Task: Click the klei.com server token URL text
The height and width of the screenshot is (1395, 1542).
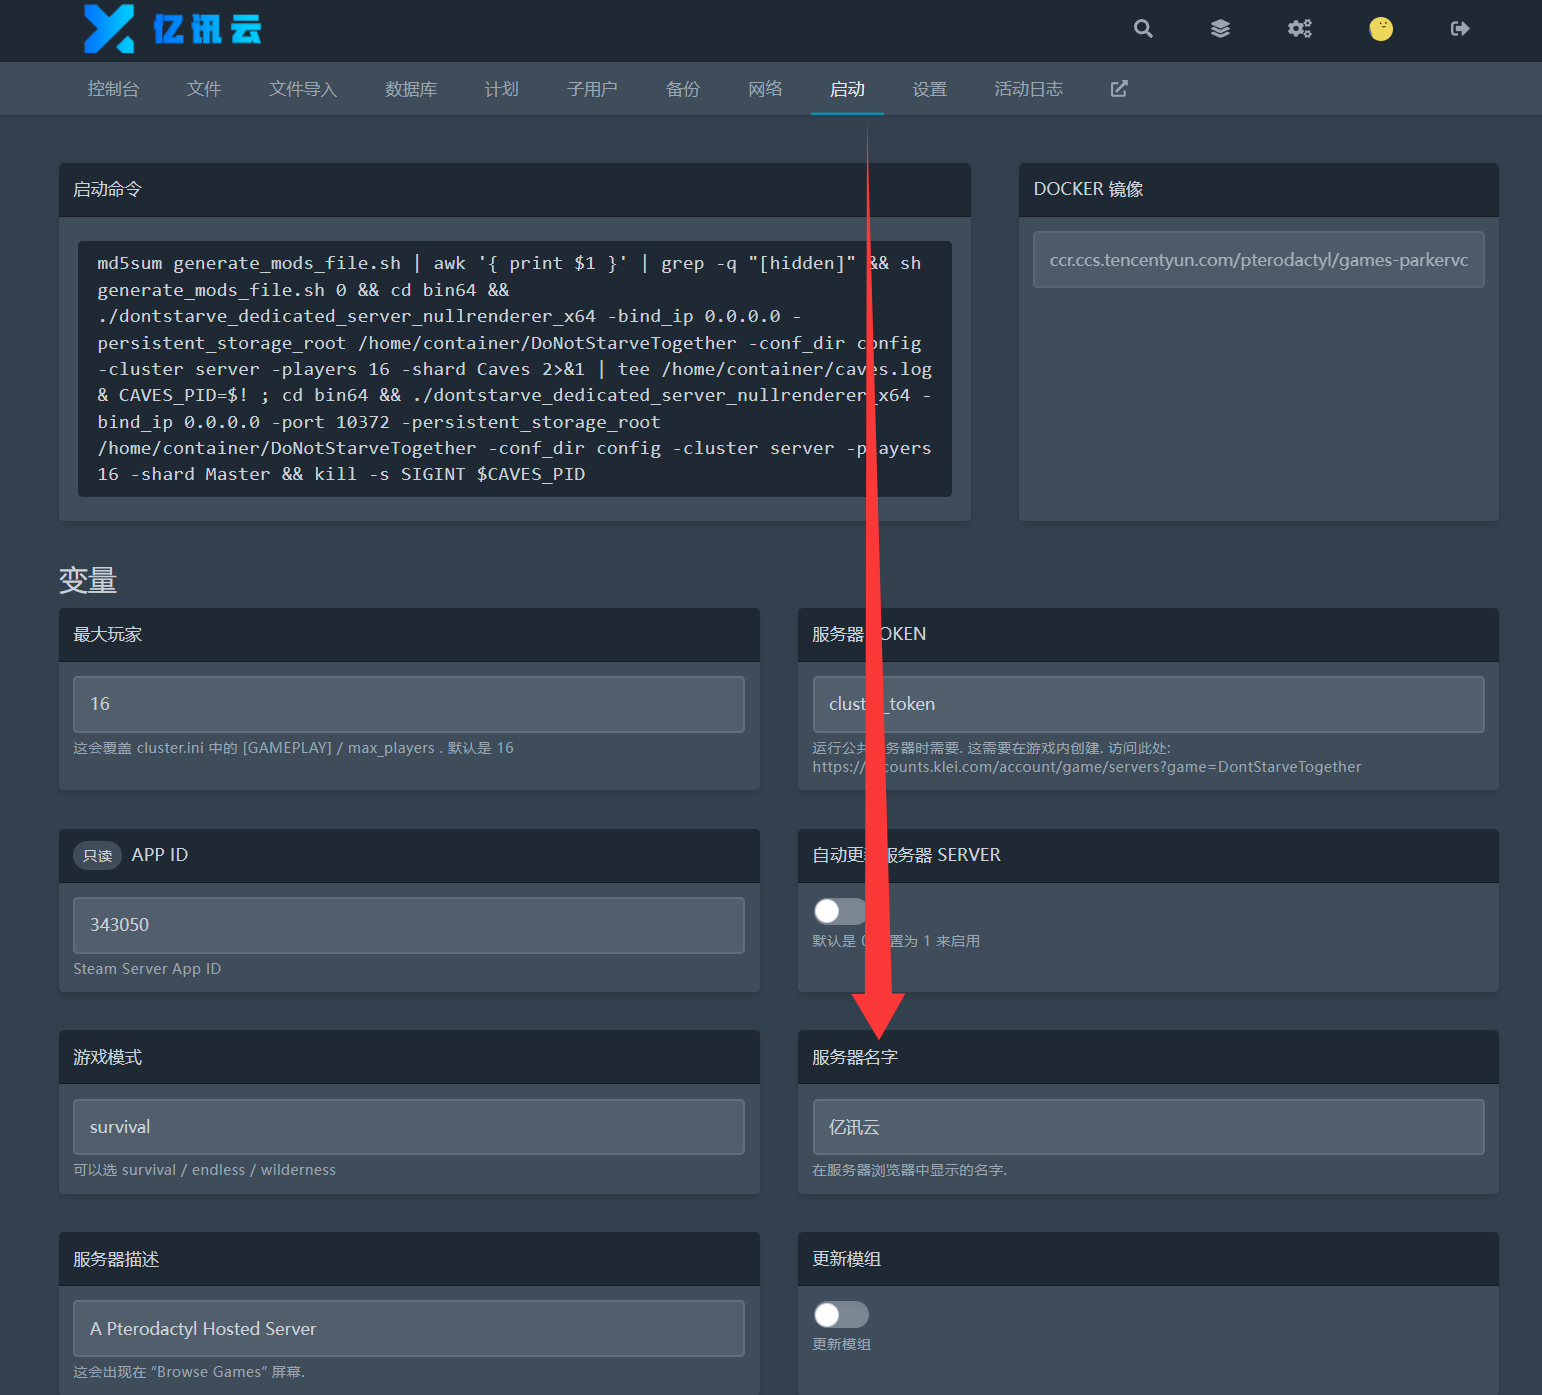Action: point(1087,767)
